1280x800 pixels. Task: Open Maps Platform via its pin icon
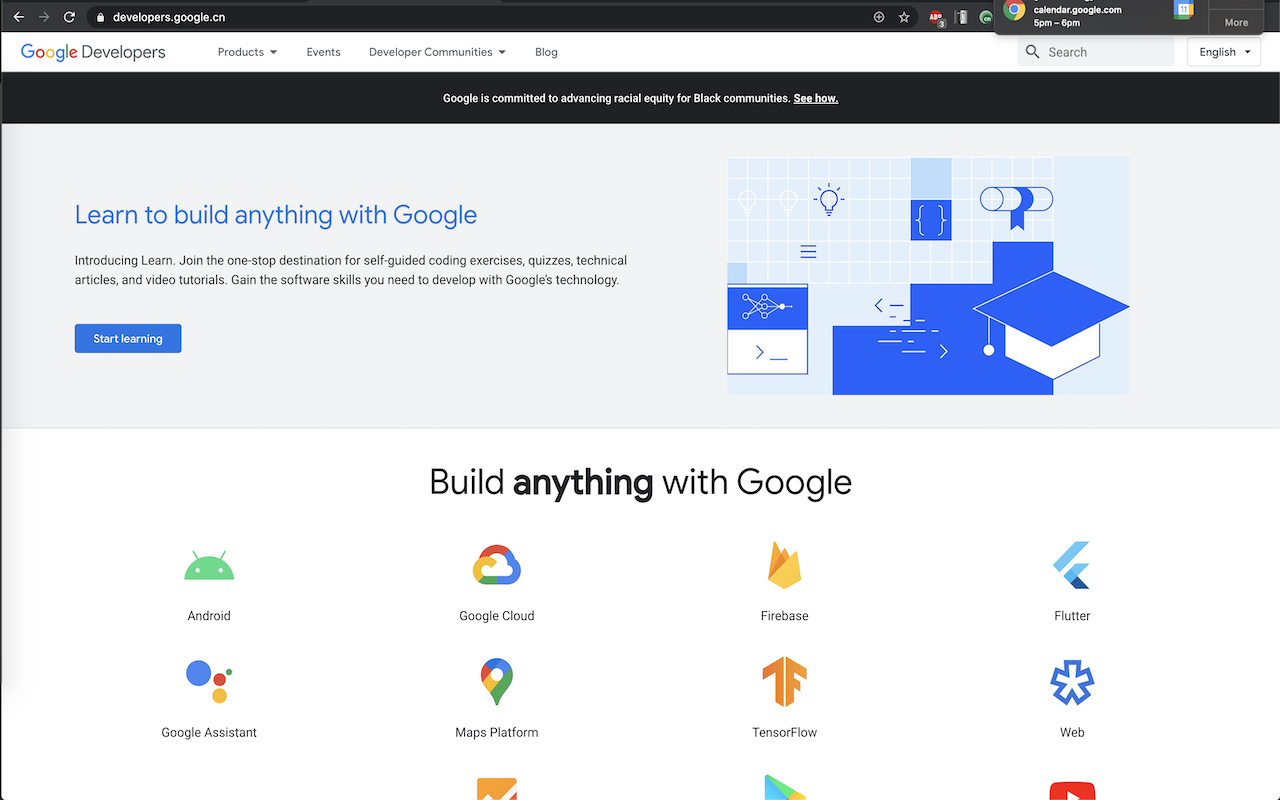(497, 681)
